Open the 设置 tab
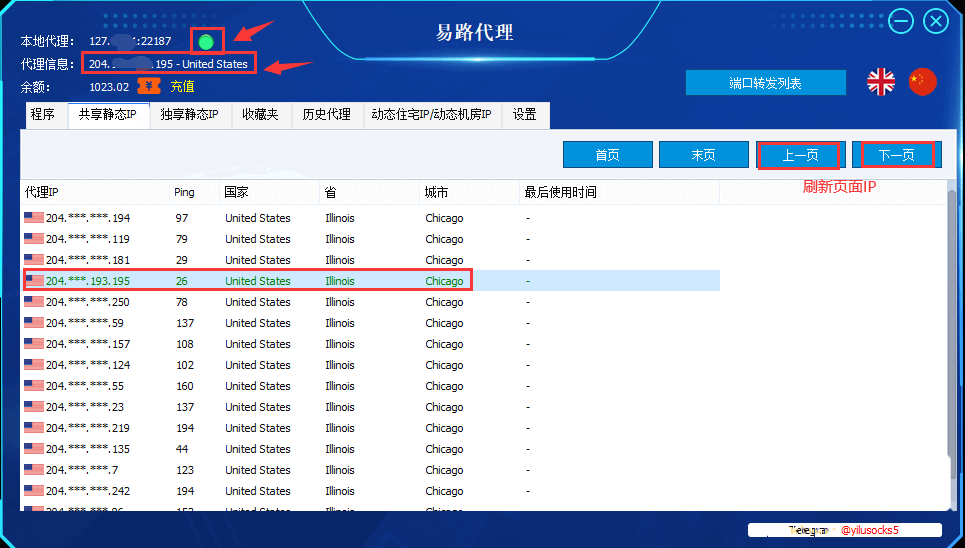Image resolution: width=965 pixels, height=548 pixels. [526, 115]
